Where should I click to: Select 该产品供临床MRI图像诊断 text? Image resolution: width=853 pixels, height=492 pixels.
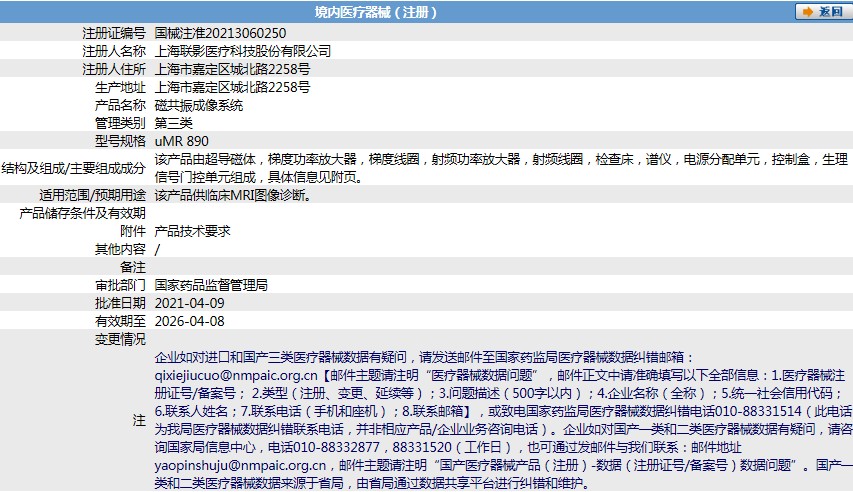click(233, 195)
